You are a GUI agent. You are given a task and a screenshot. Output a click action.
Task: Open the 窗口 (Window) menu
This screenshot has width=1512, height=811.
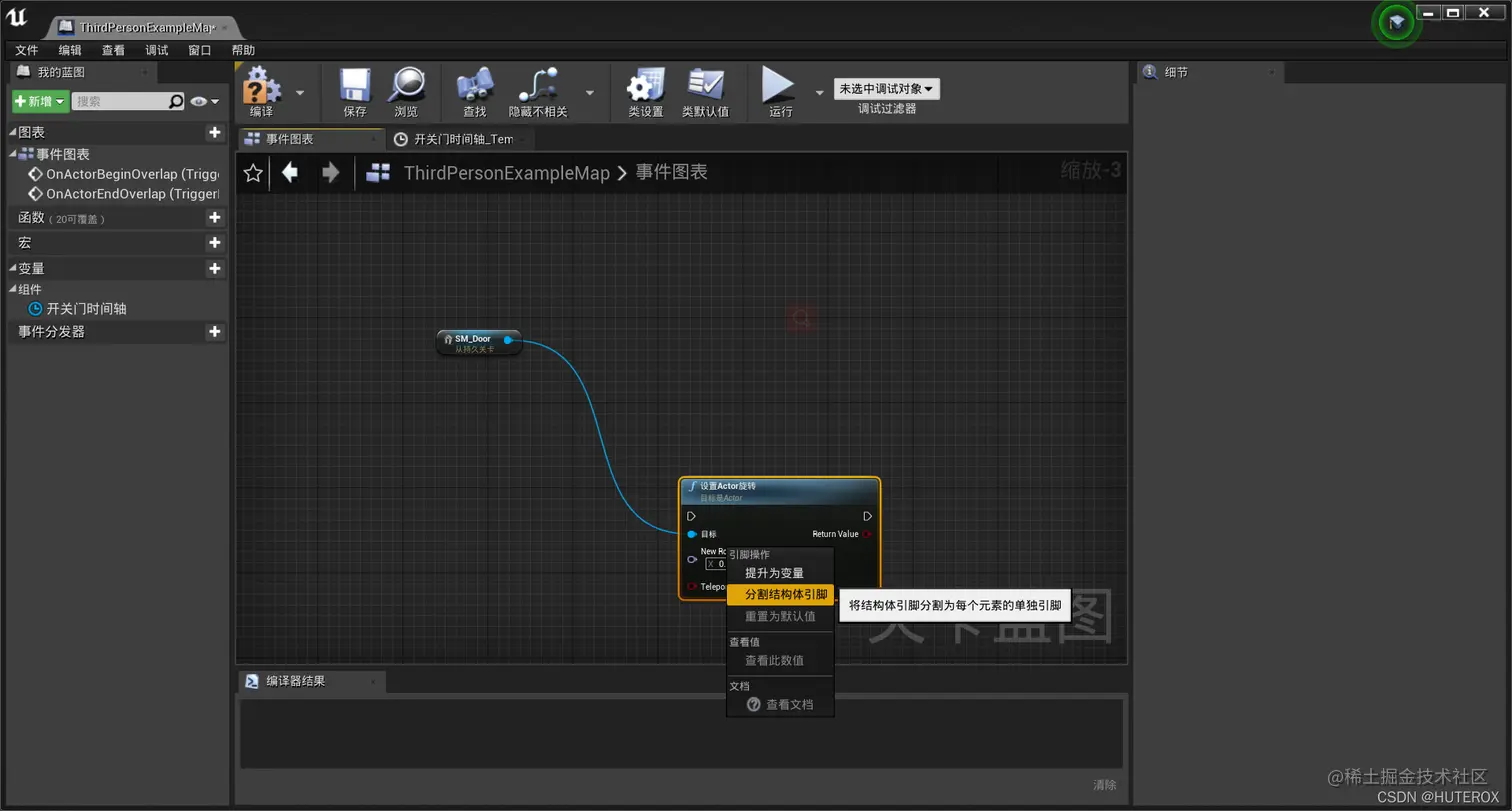[x=200, y=50]
